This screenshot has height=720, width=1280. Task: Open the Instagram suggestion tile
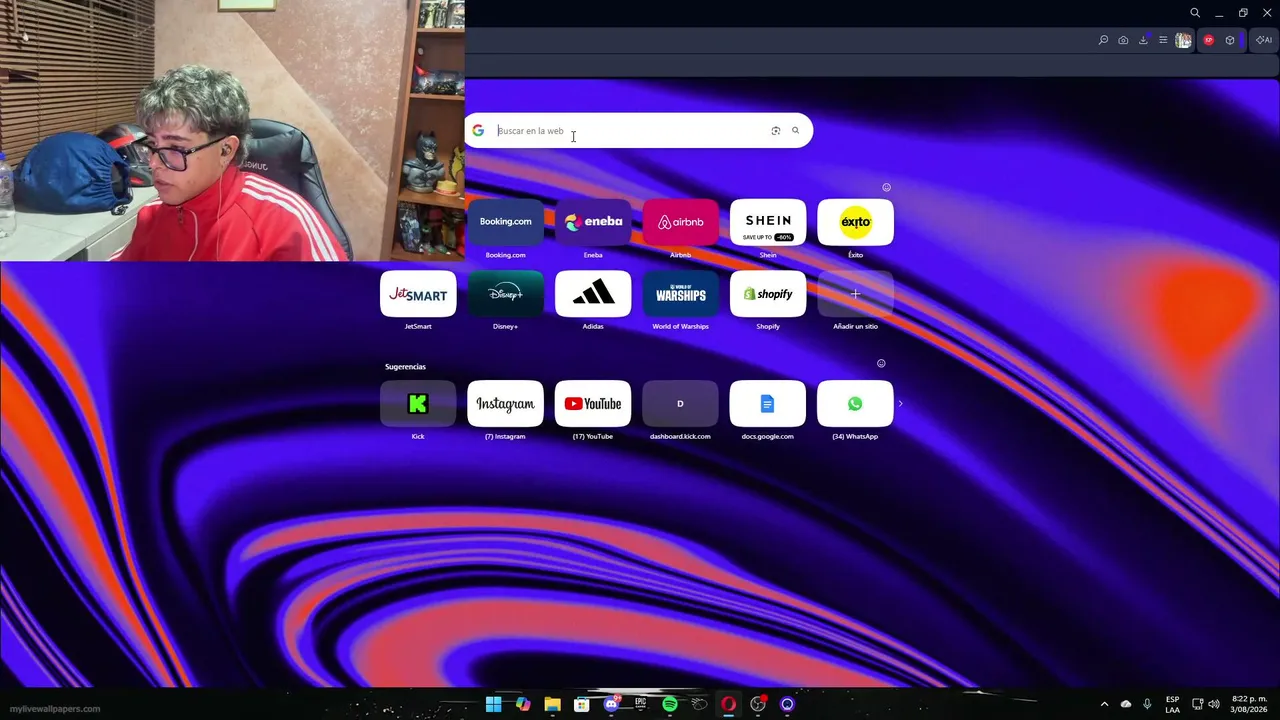pyautogui.click(x=505, y=404)
